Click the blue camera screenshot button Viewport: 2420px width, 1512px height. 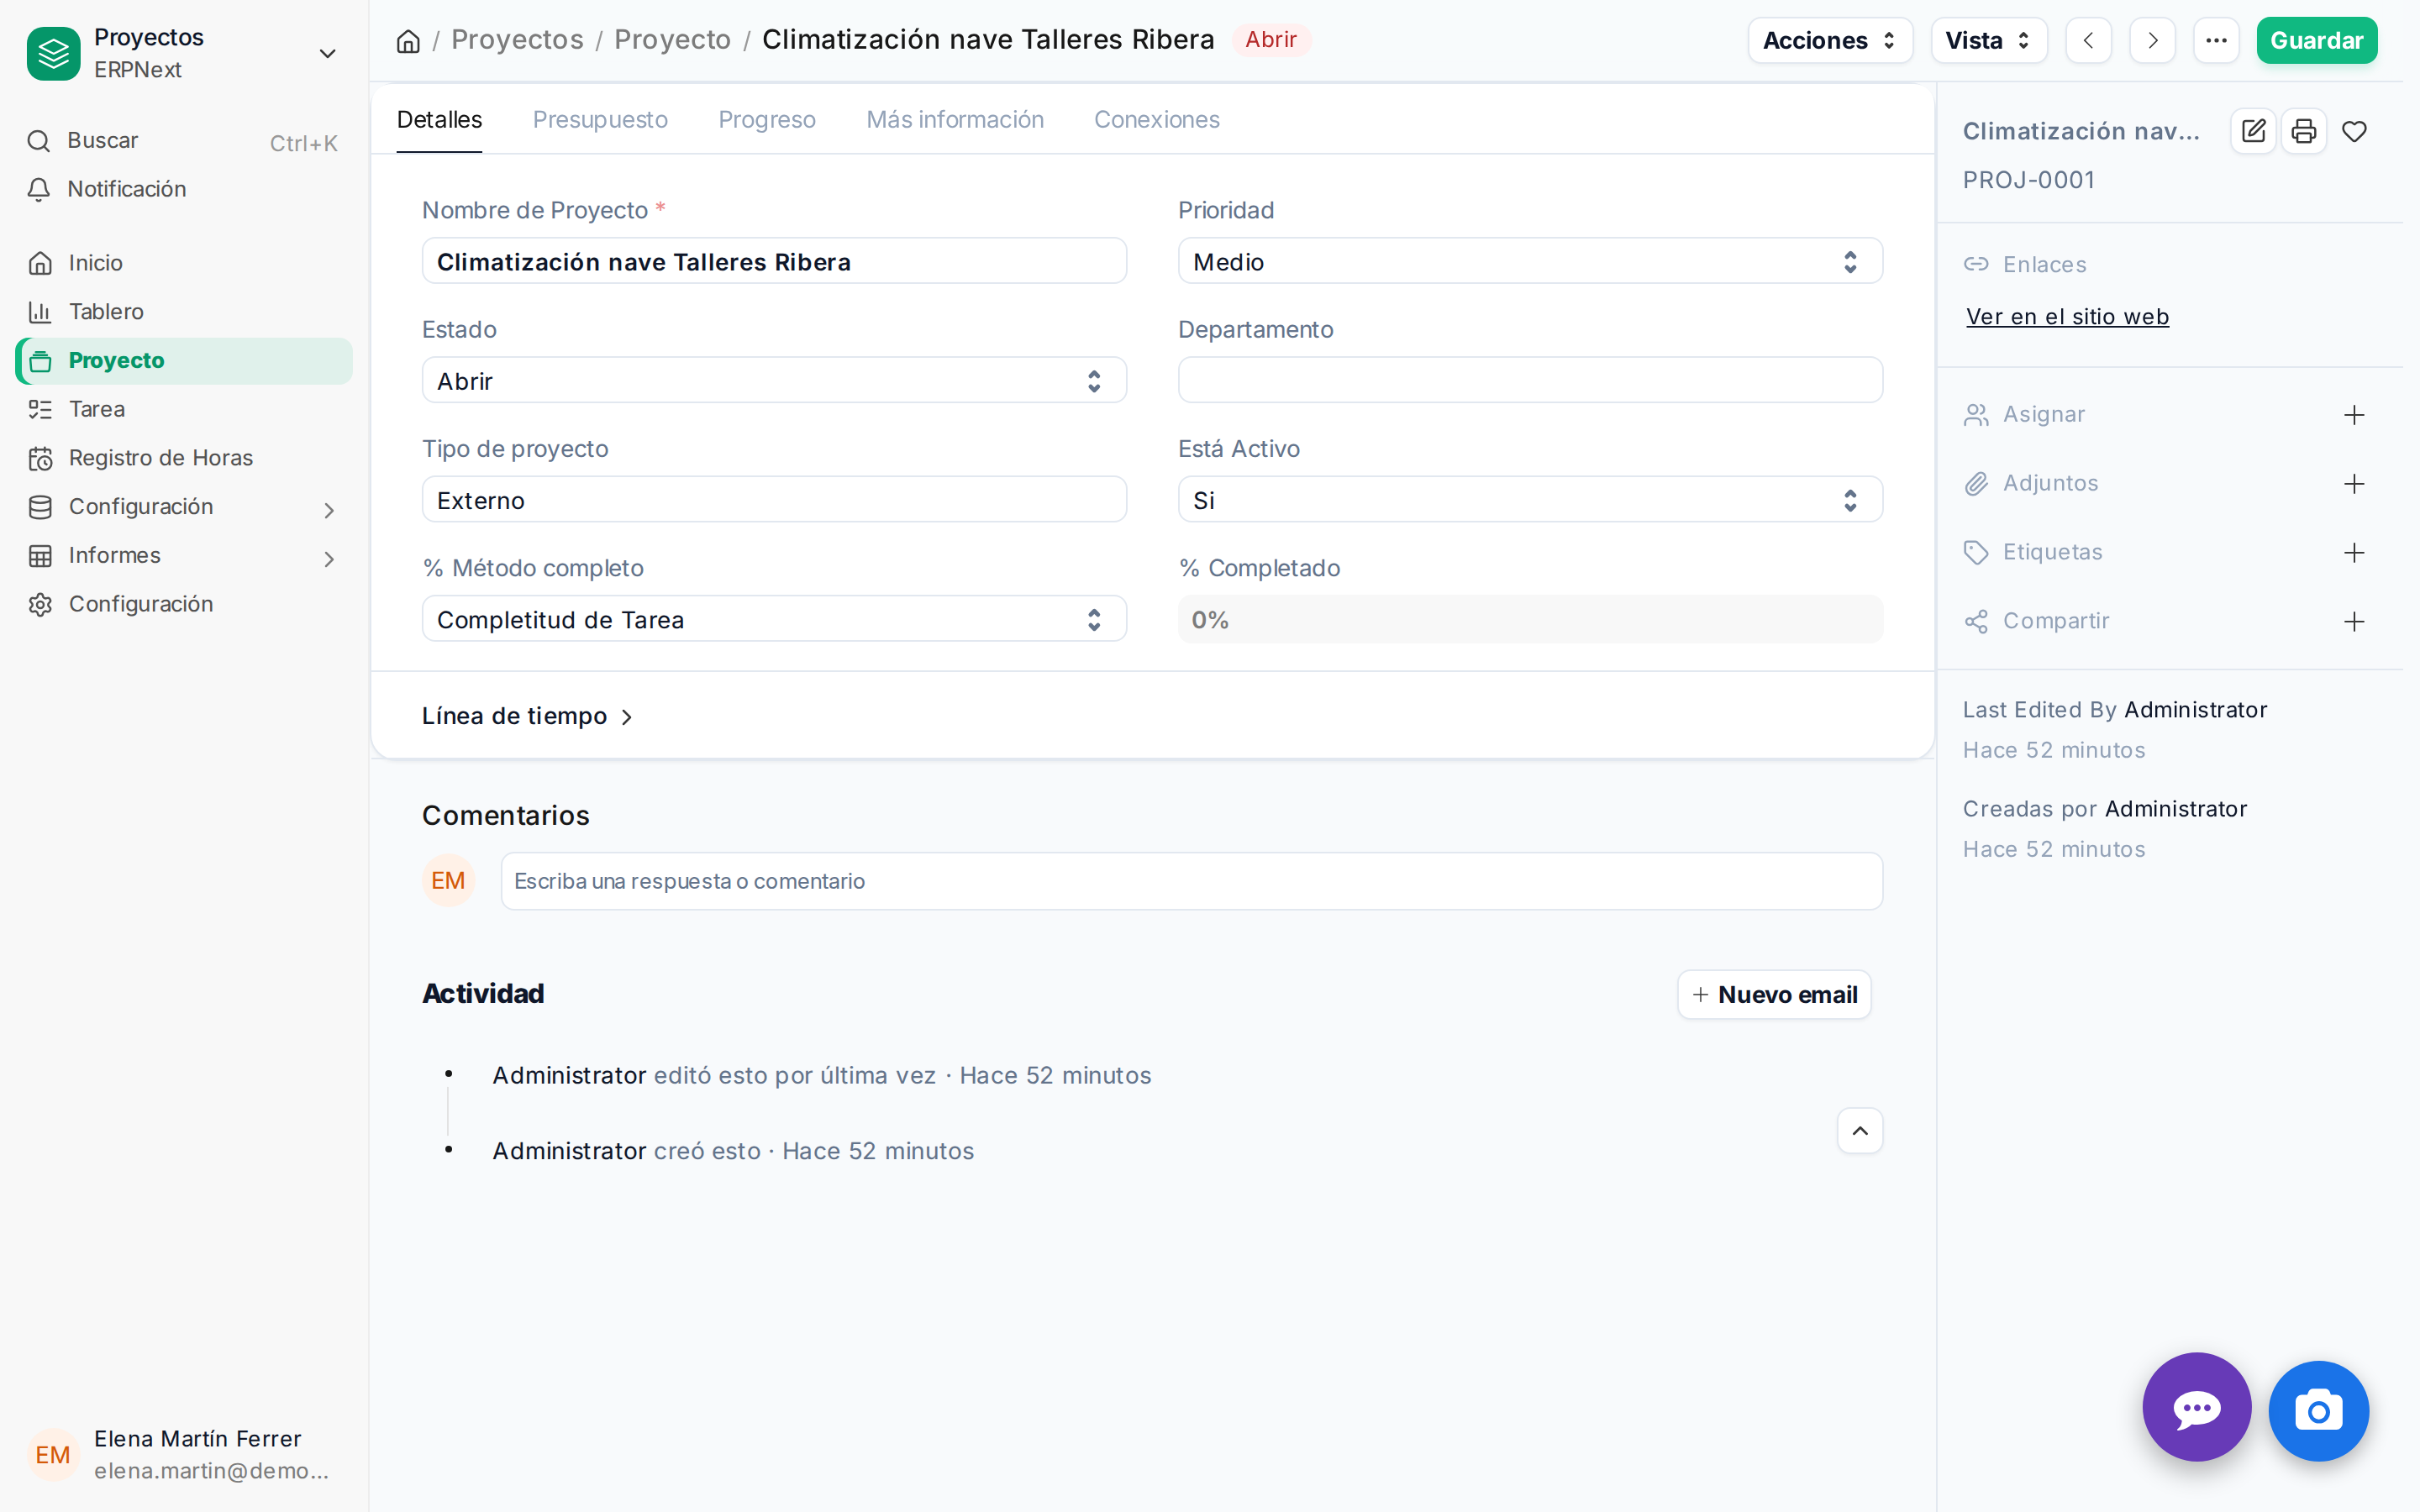[2319, 1411]
